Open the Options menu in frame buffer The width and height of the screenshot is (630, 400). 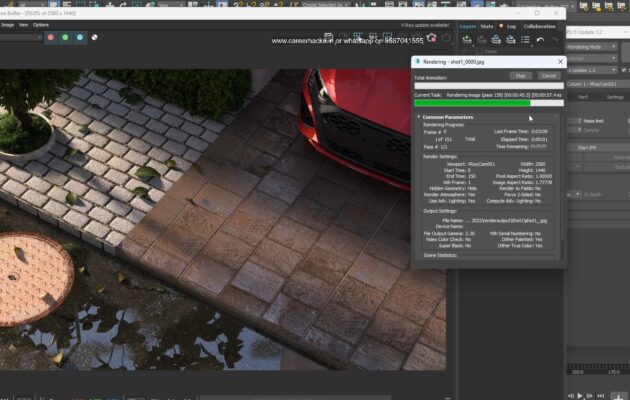point(41,24)
